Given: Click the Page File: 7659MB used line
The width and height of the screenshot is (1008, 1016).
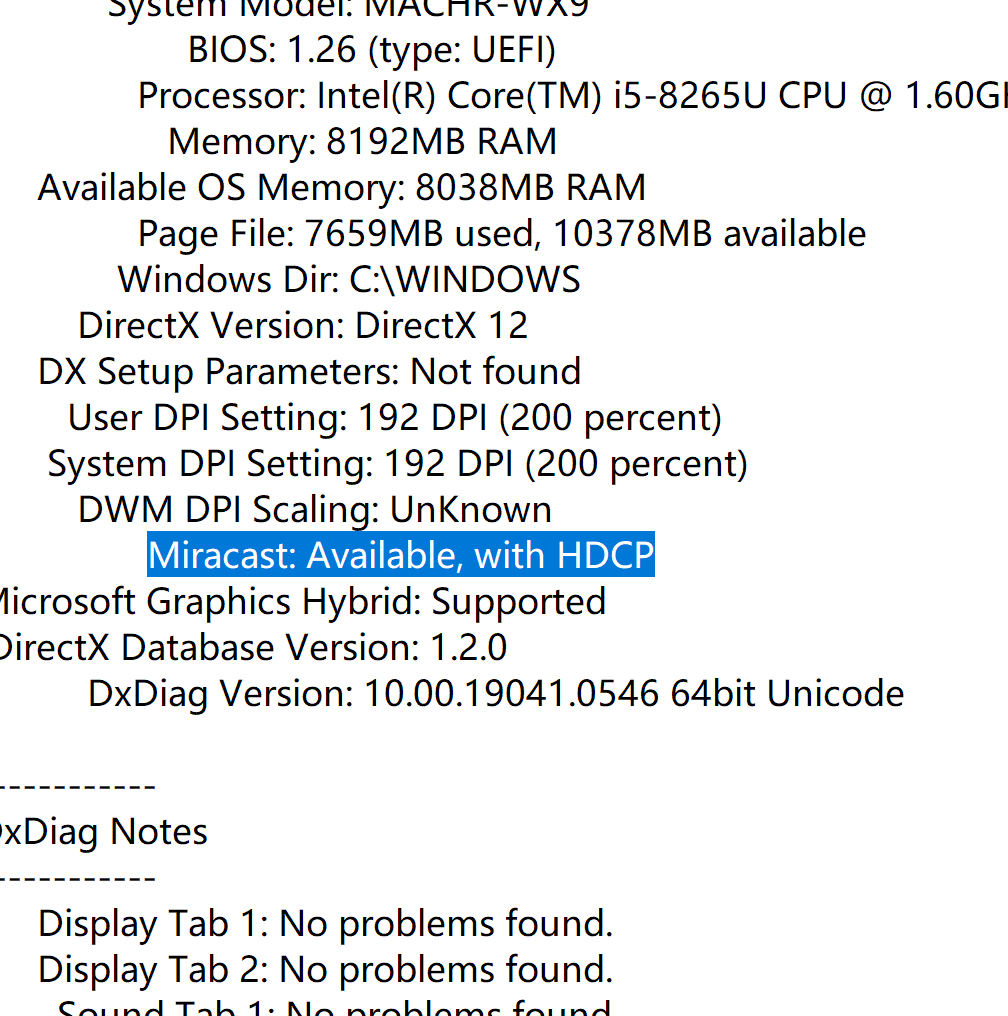Looking at the screenshot, I should pos(502,234).
